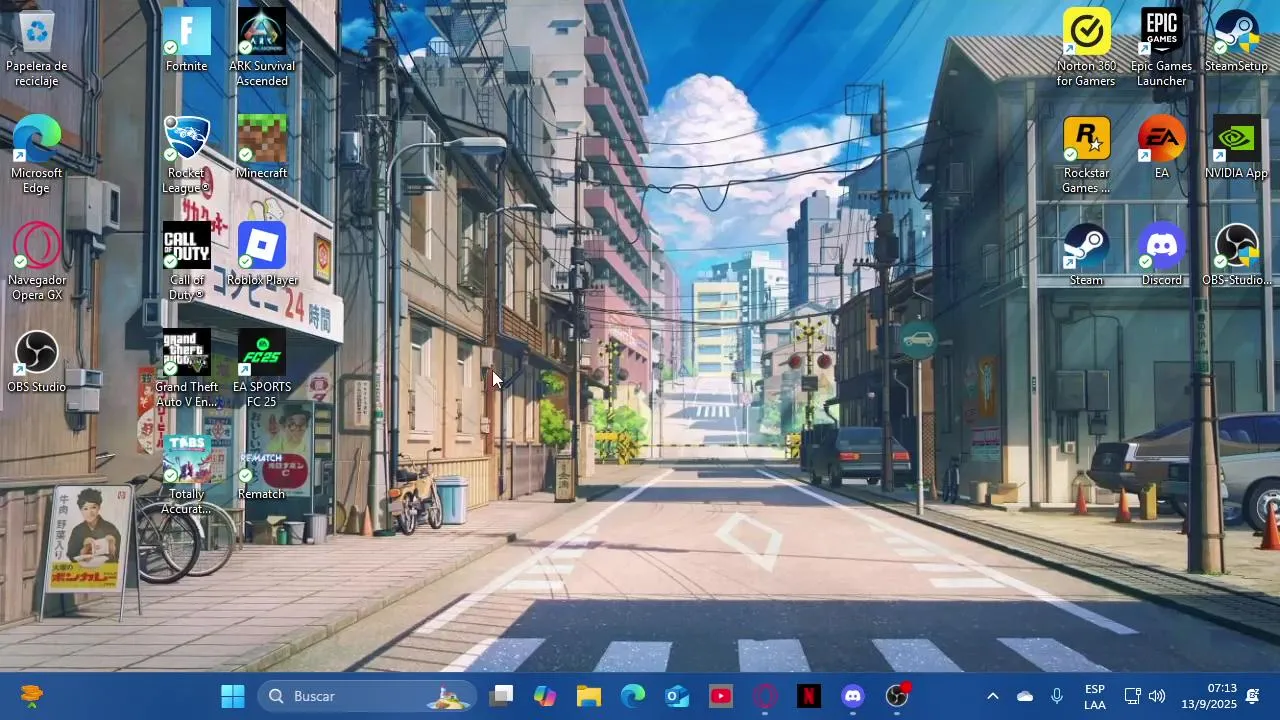Launch the Call of Duty shortcut

click(x=187, y=261)
